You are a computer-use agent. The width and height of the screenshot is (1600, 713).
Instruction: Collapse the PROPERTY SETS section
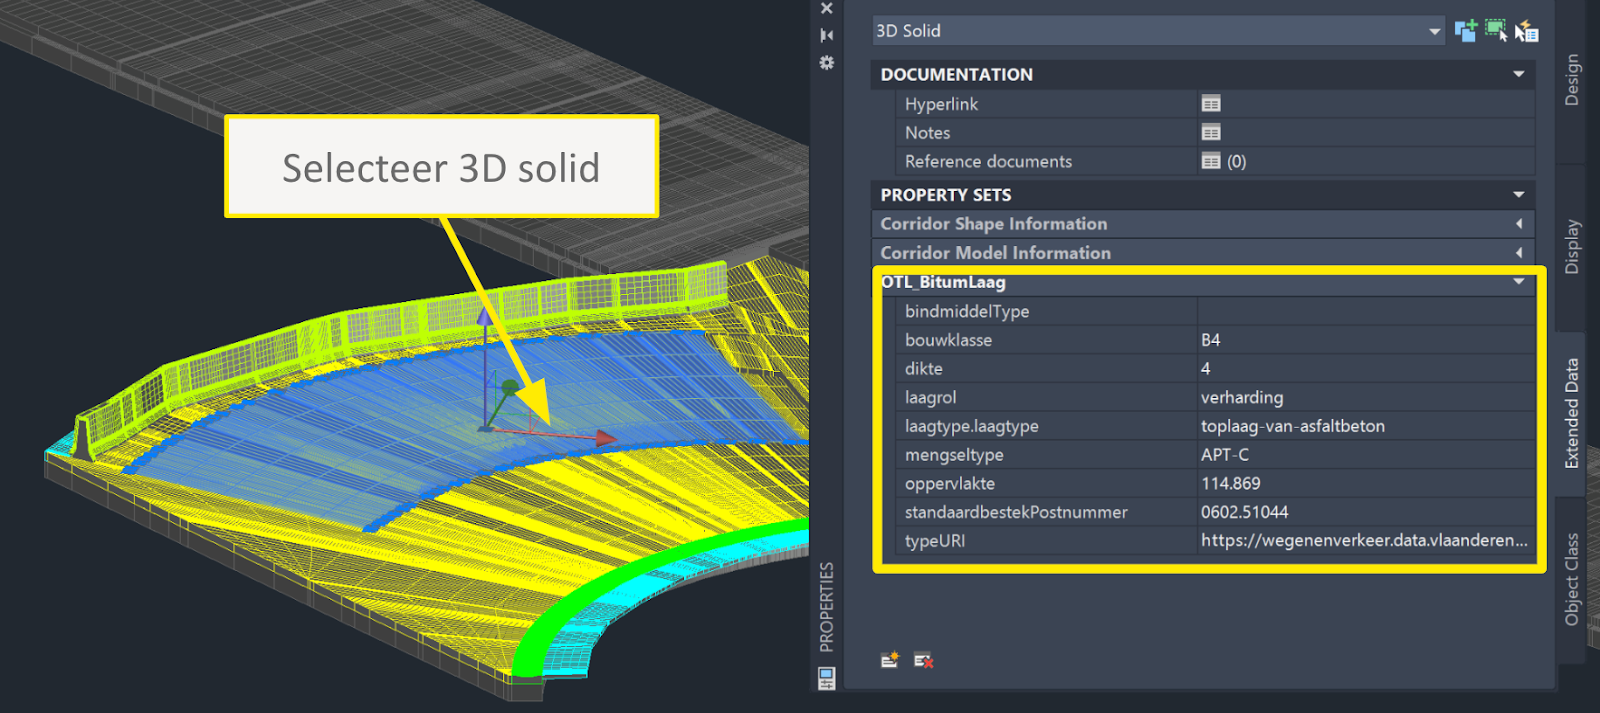(x=1518, y=195)
